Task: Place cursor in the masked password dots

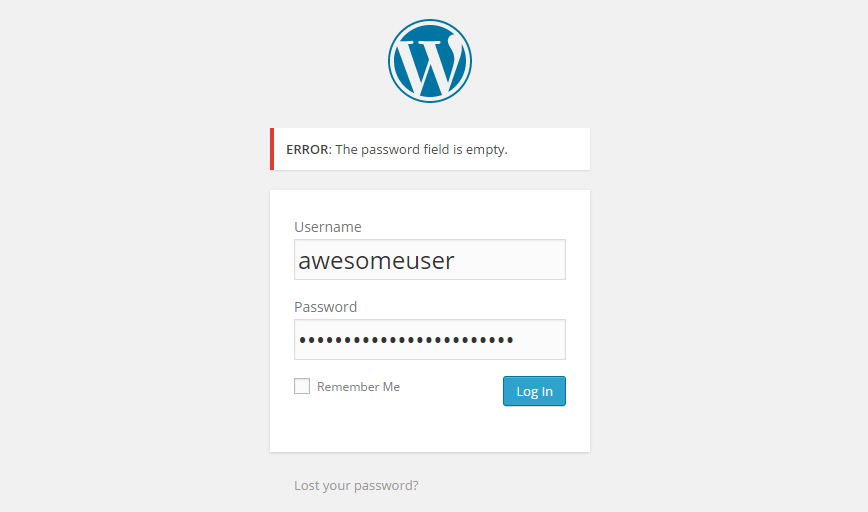Action: tap(406, 340)
